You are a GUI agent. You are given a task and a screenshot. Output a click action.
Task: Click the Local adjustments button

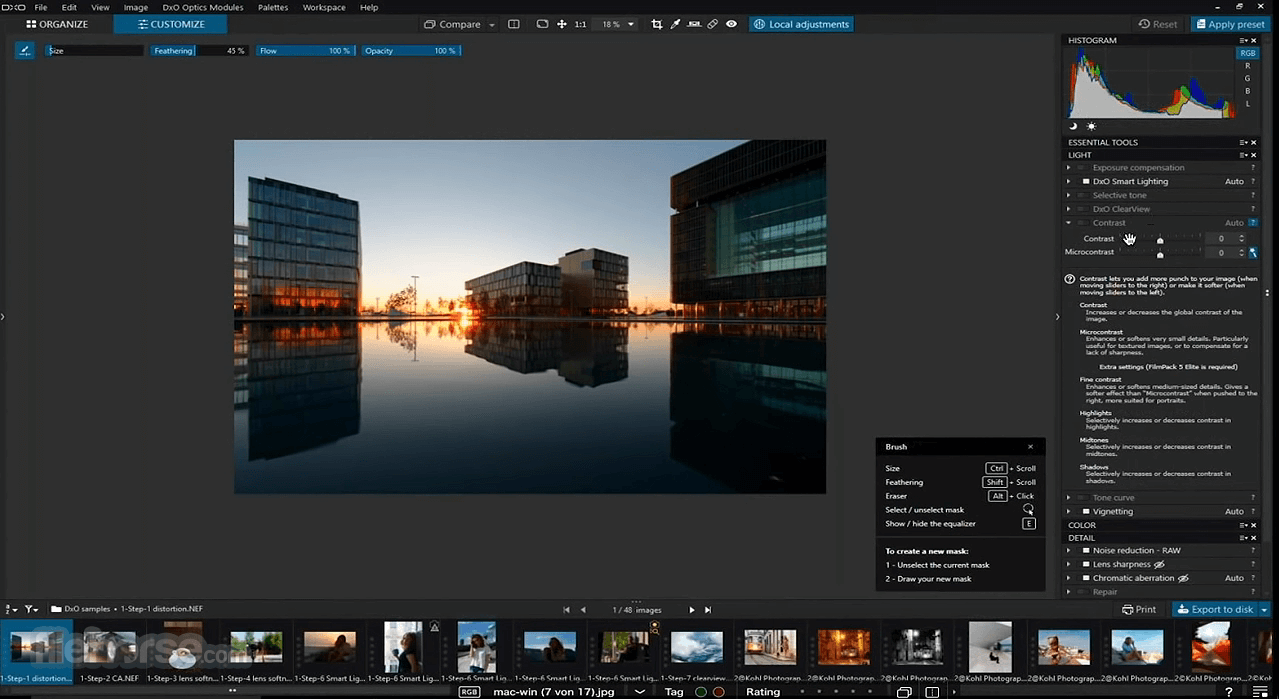(801, 24)
